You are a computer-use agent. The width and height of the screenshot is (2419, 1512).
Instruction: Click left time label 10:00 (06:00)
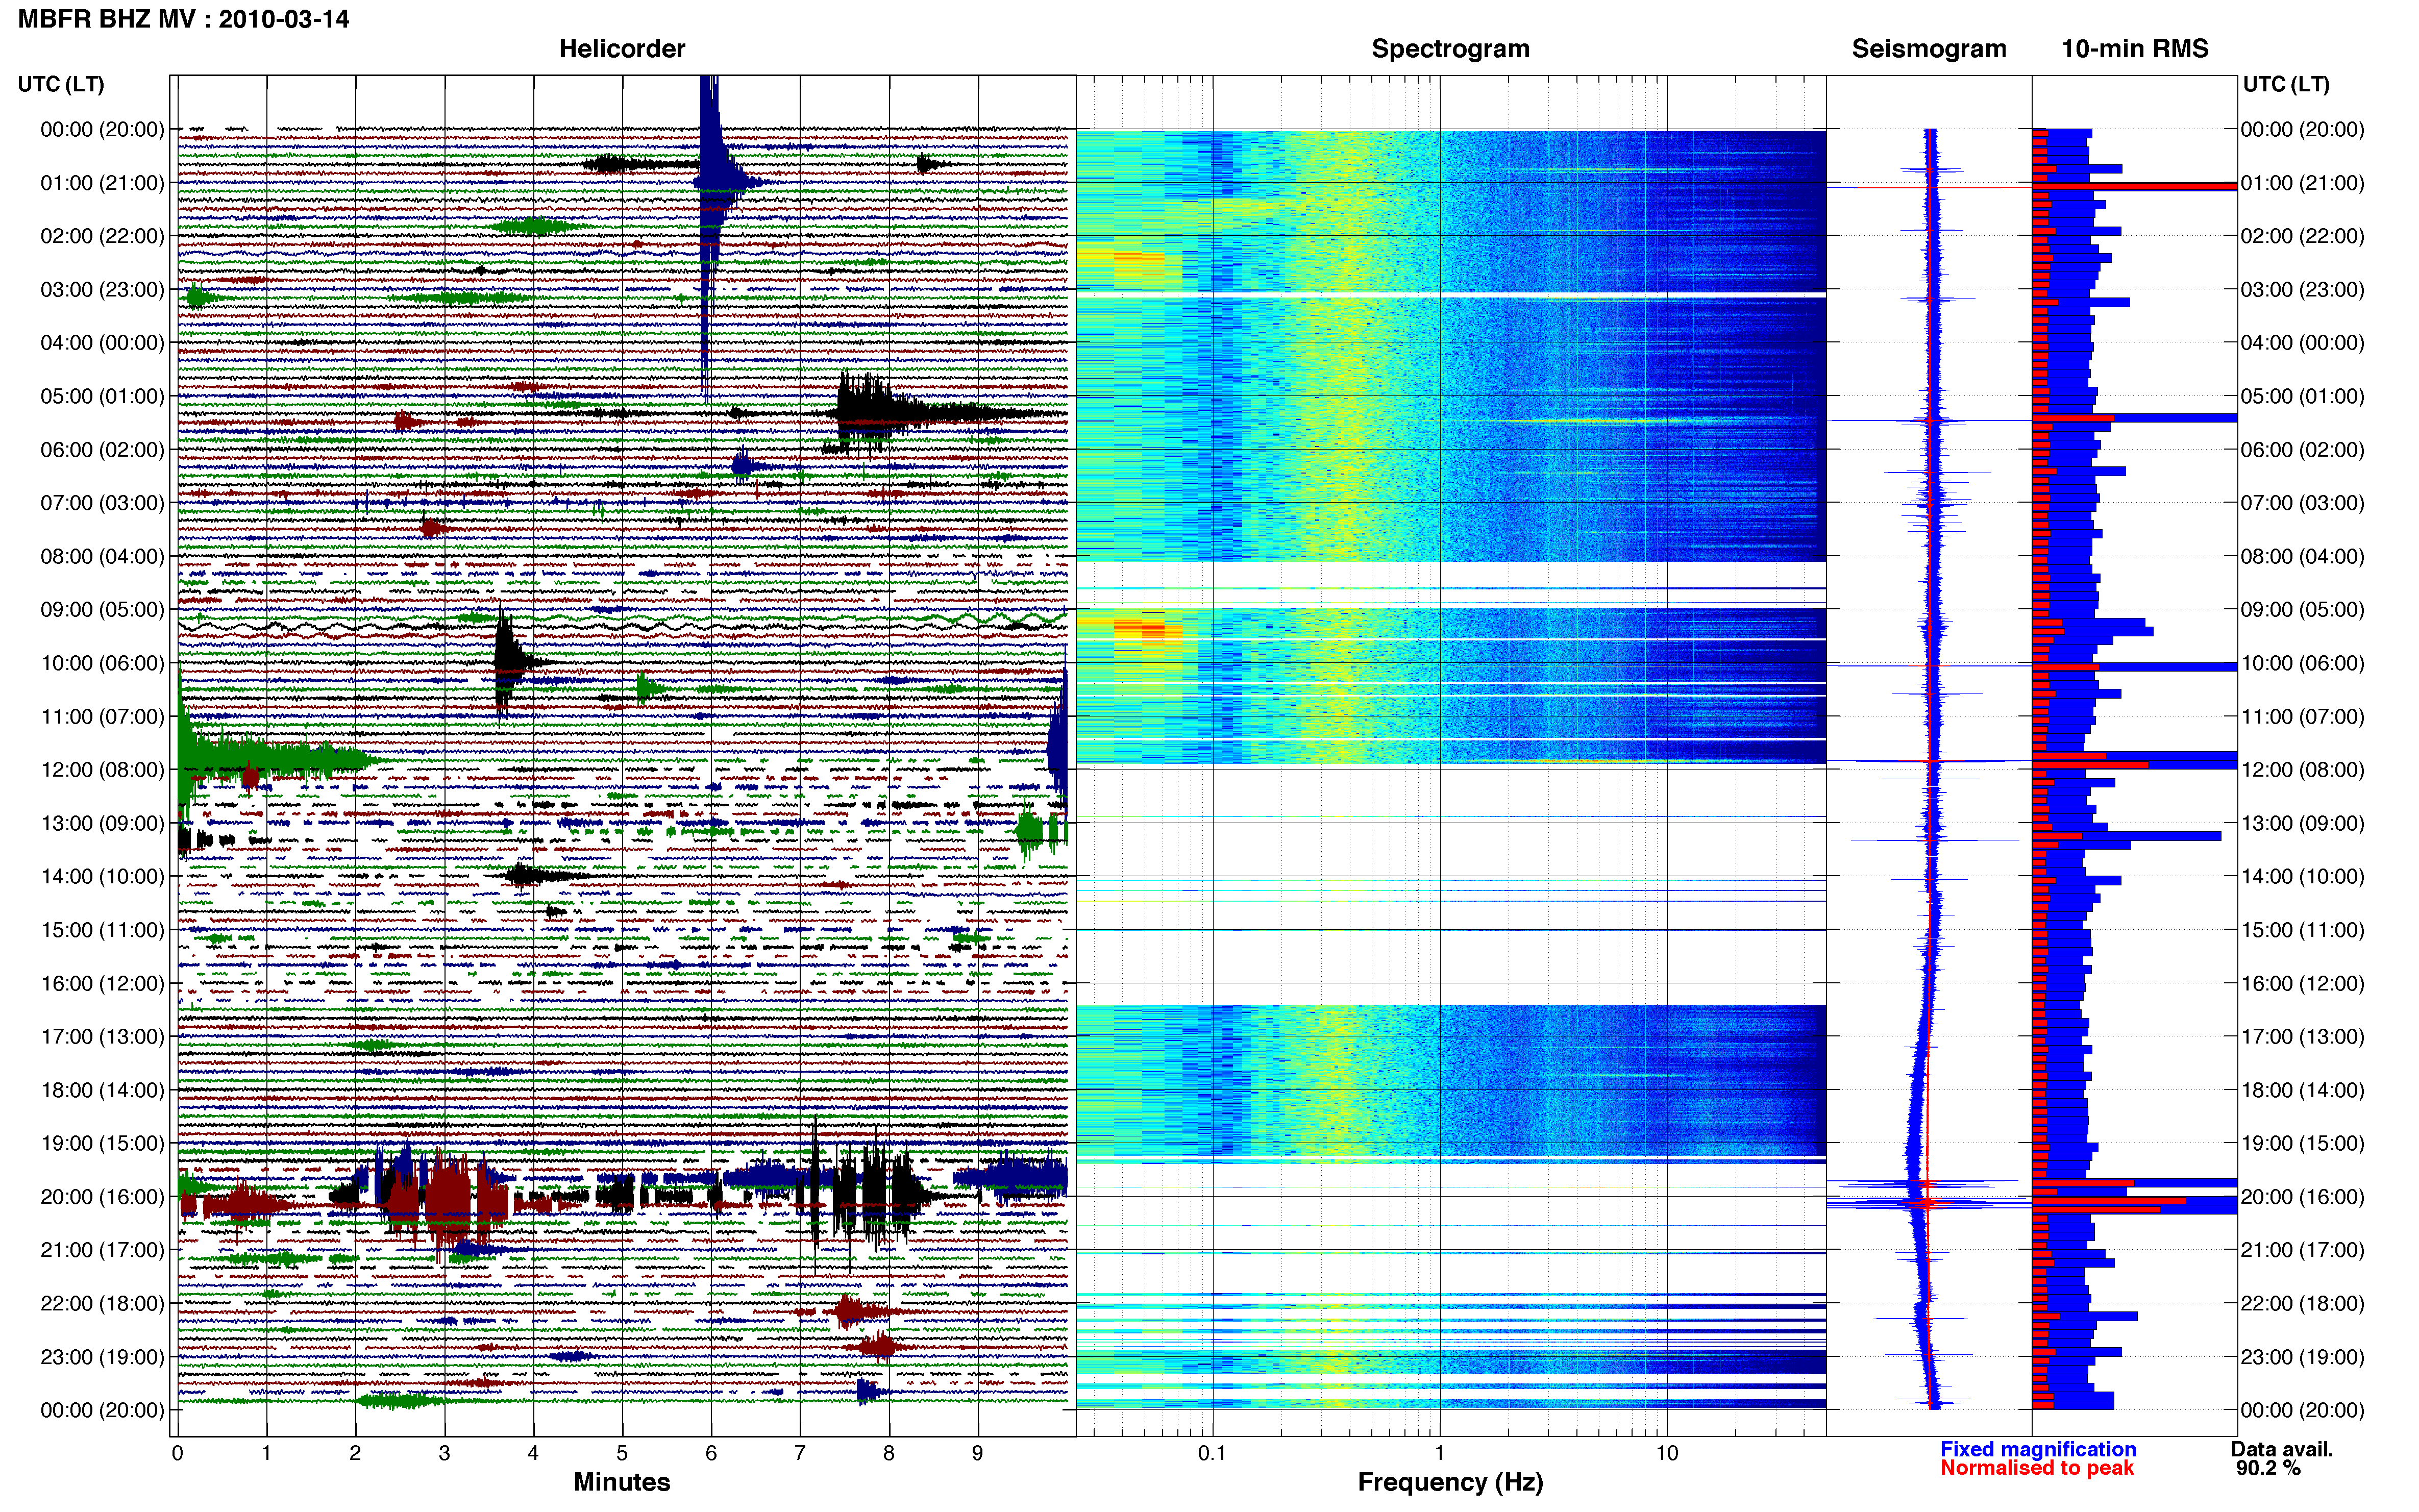[x=103, y=663]
